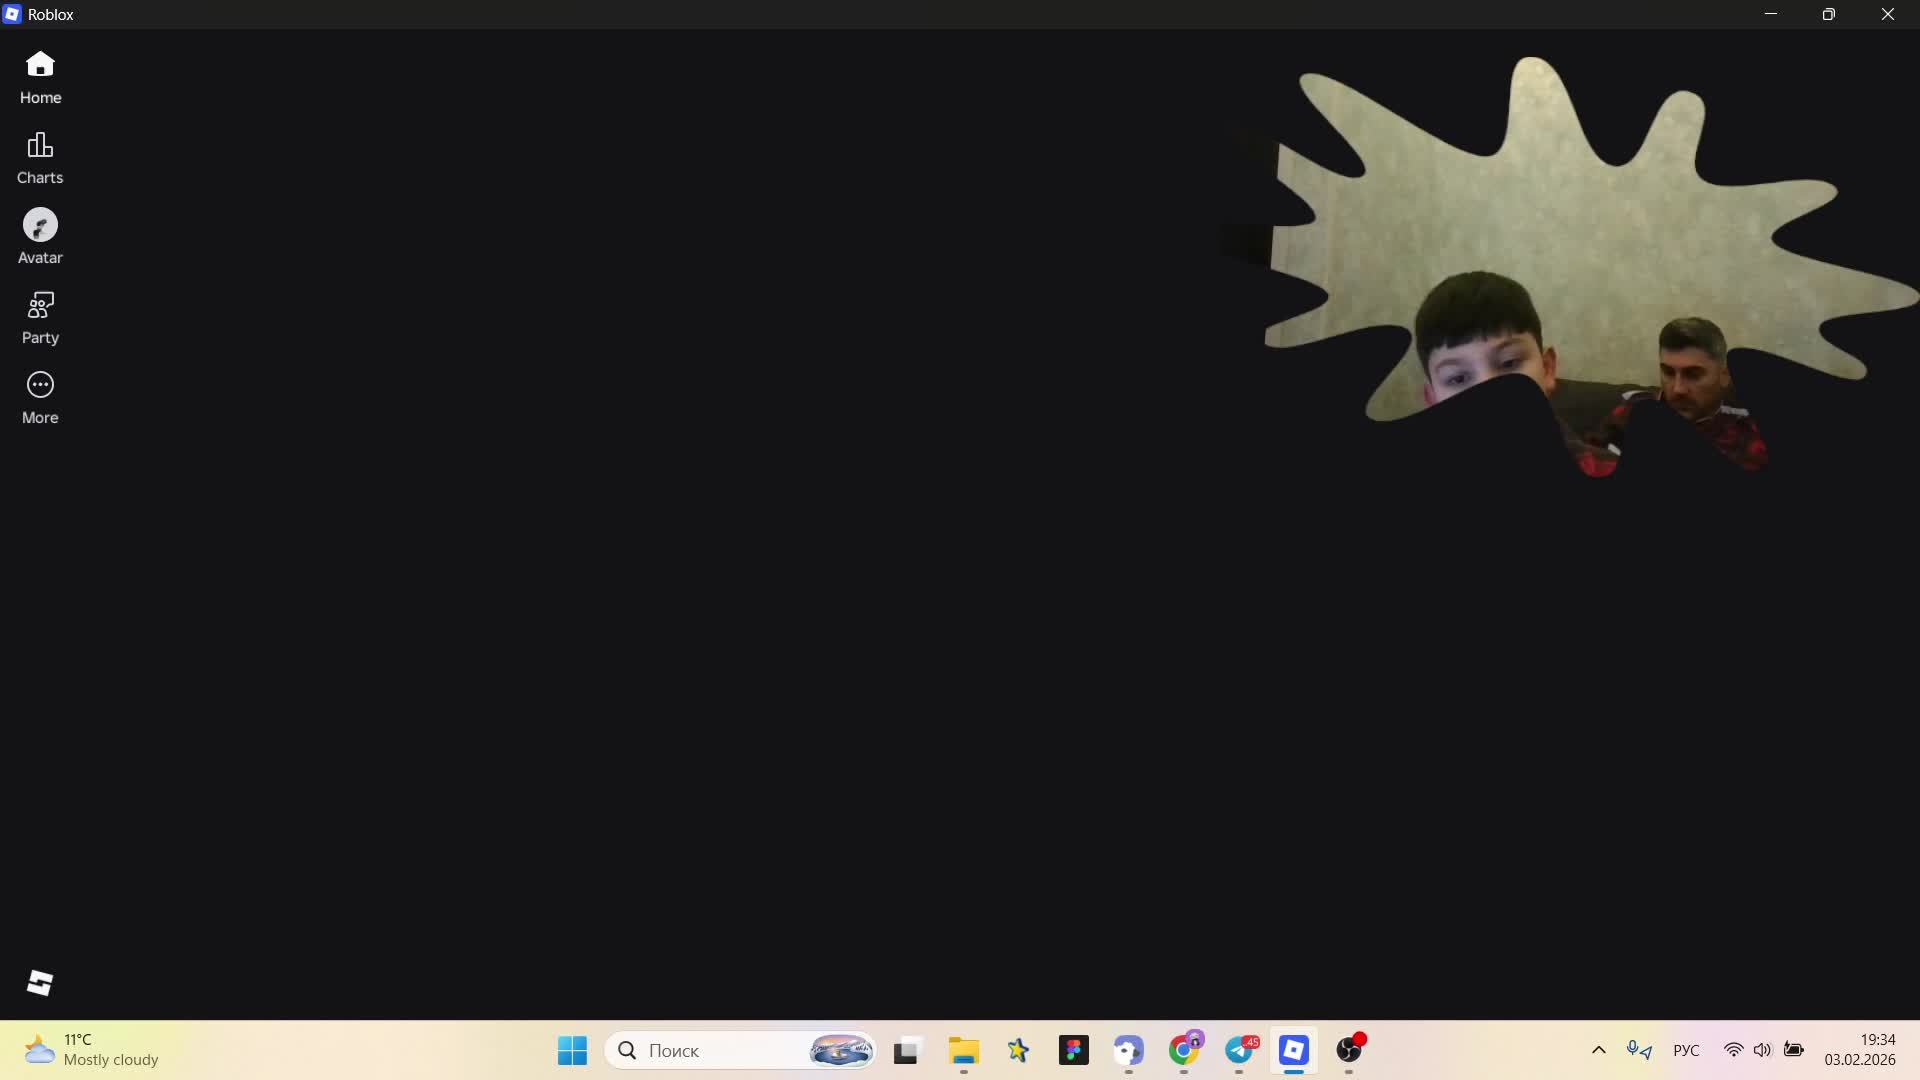Show hidden system tray icons

point(1598,1050)
